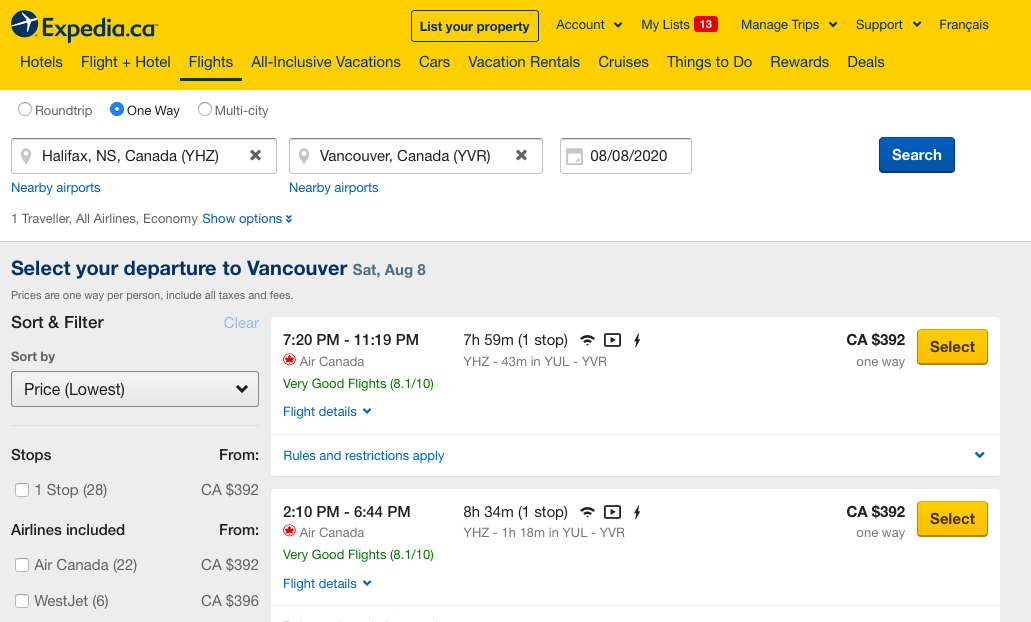The height and width of the screenshot is (622, 1031).
Task: Click WiFi icon on 7:20 PM flight
Action: pyautogui.click(x=587, y=340)
